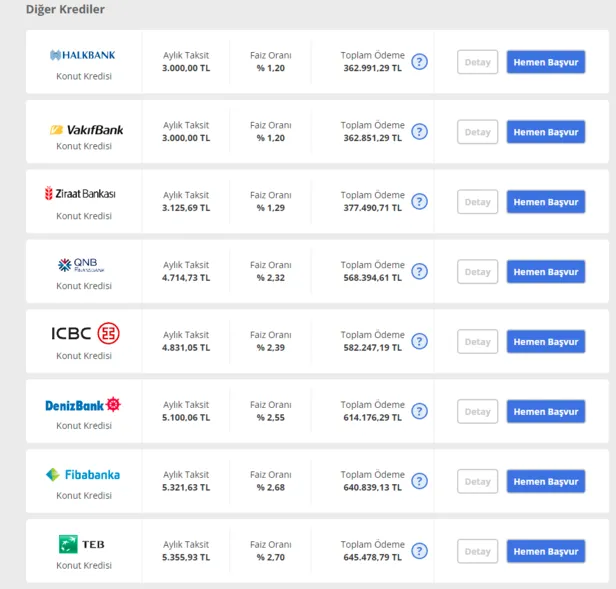This screenshot has height=589, width=616.
Task: Select total payment 640.839,13 TL
Action: [372, 488]
